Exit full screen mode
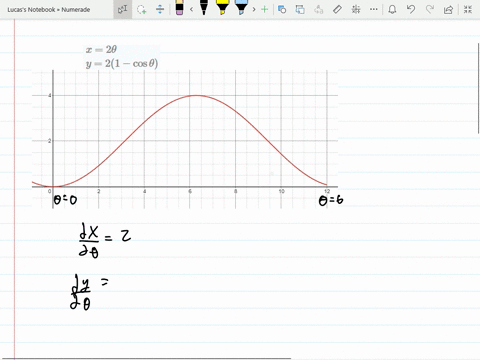 (468, 9)
